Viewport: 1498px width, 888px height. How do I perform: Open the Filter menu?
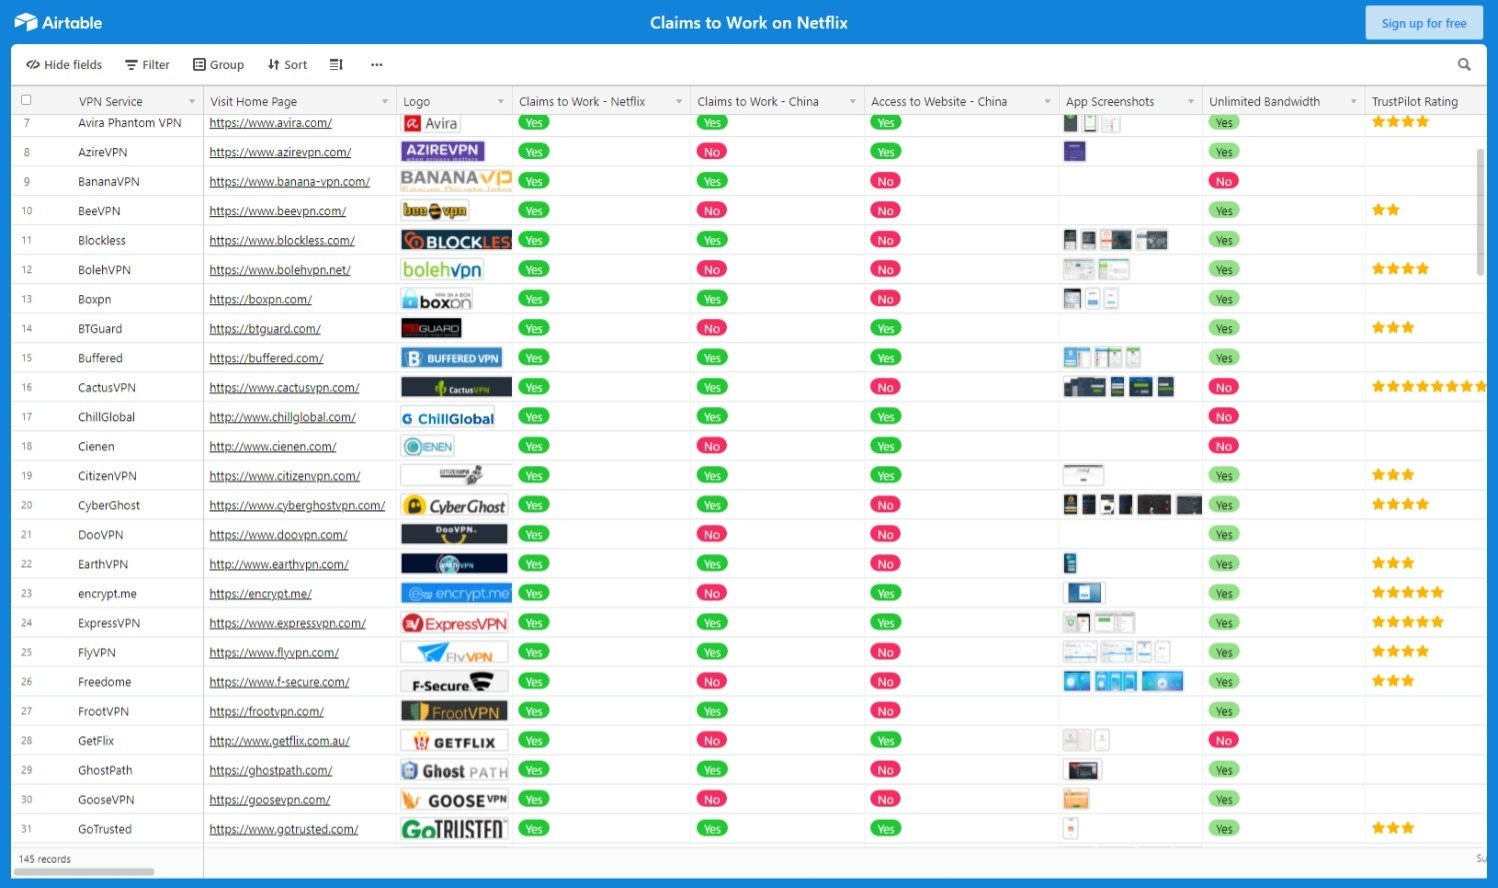147,65
